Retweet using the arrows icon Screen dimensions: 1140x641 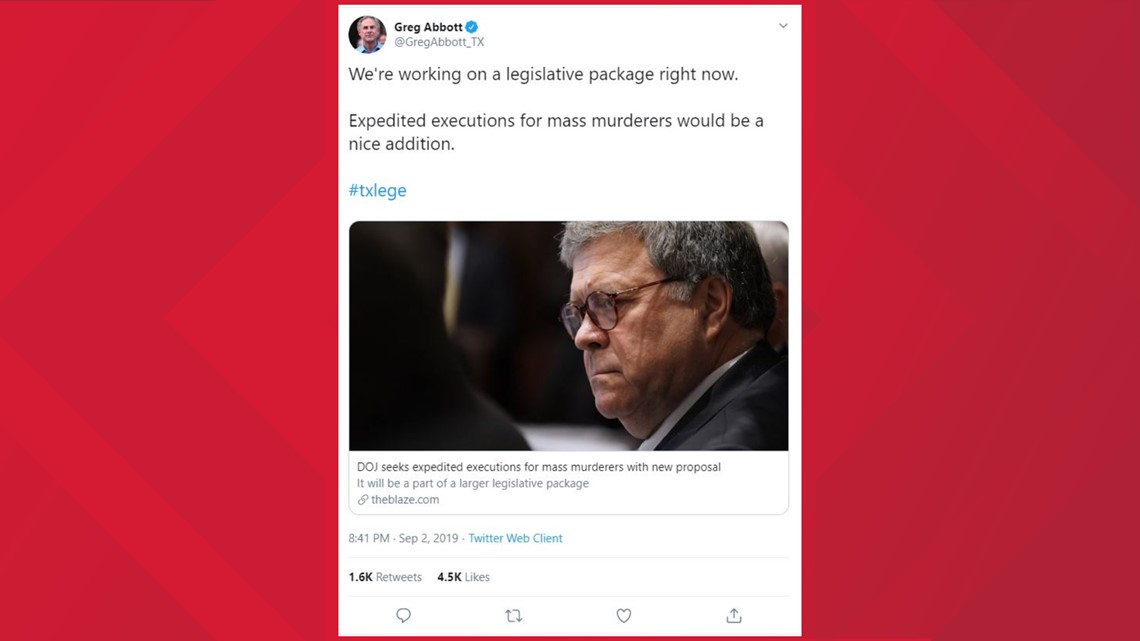click(513, 616)
